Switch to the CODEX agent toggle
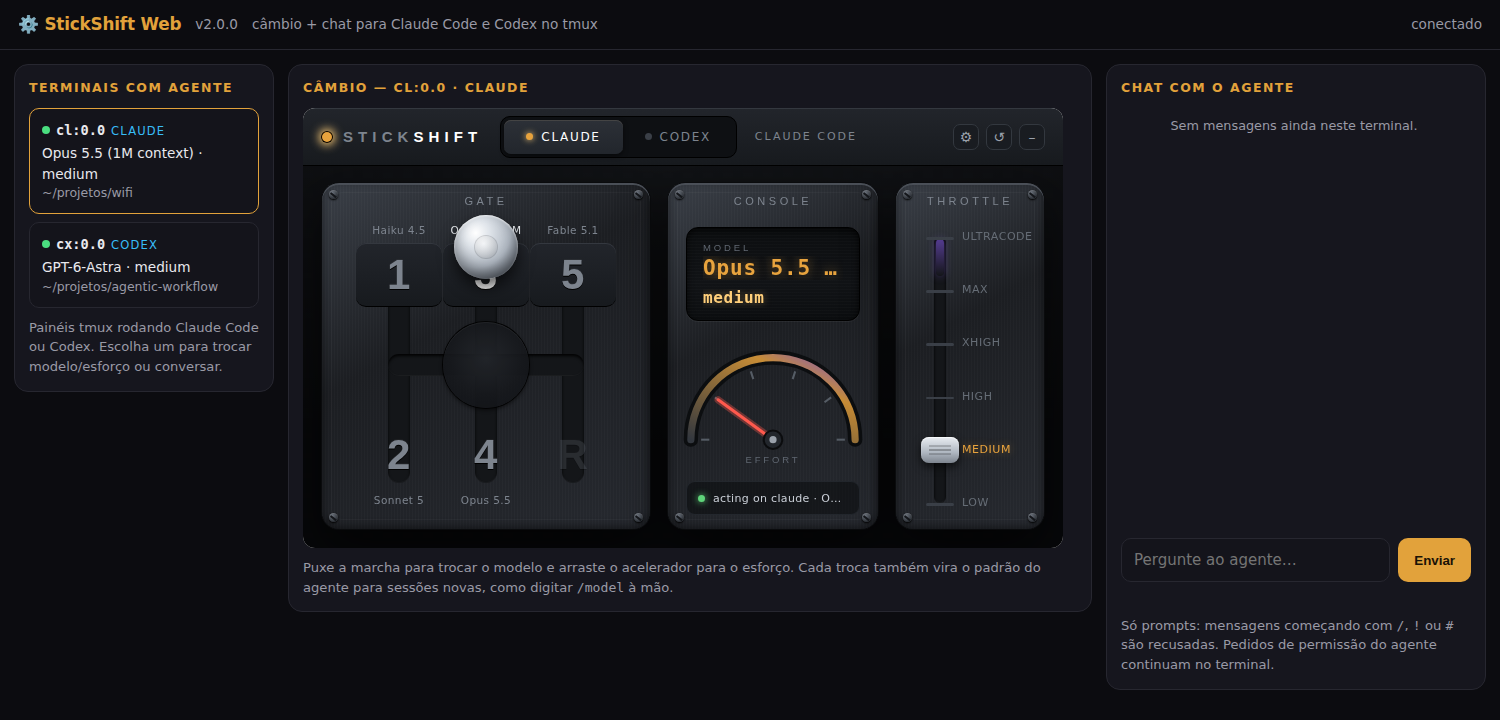 [678, 137]
